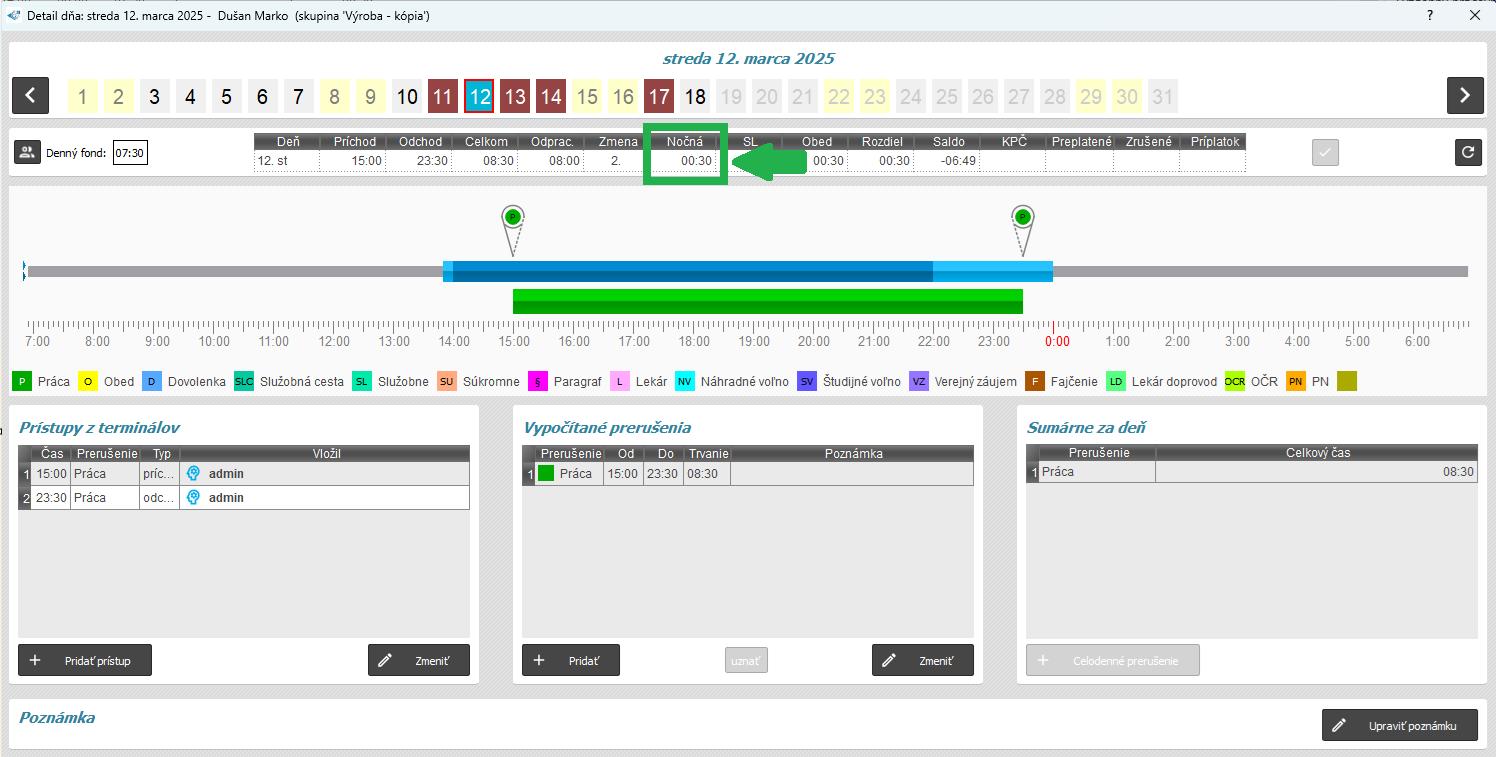
Task: Click Pridať in Vypočítané prerušenia panel
Action: point(571,661)
